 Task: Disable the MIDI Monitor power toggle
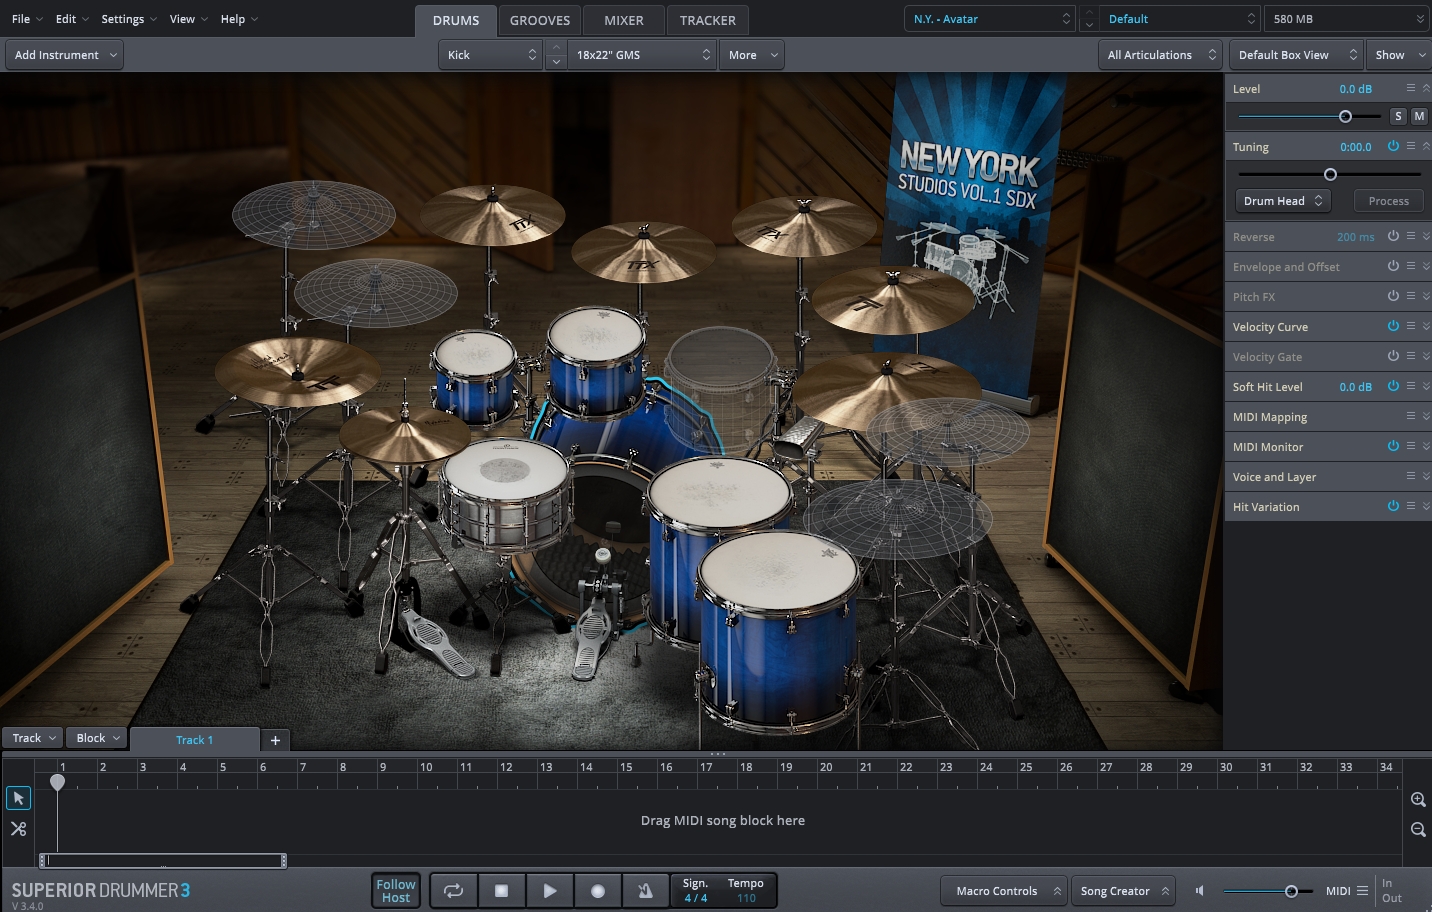(1393, 446)
